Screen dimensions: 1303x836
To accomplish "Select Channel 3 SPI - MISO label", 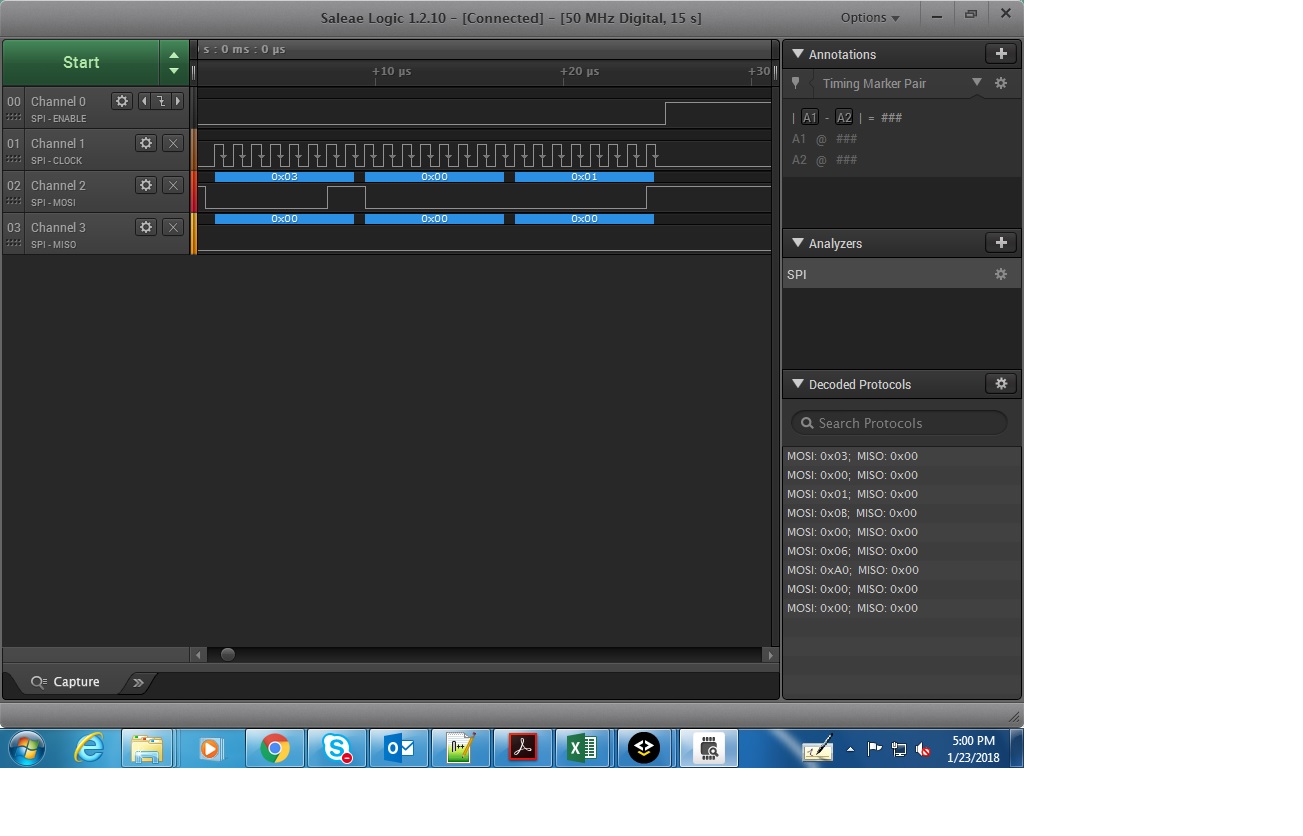I will [x=53, y=244].
